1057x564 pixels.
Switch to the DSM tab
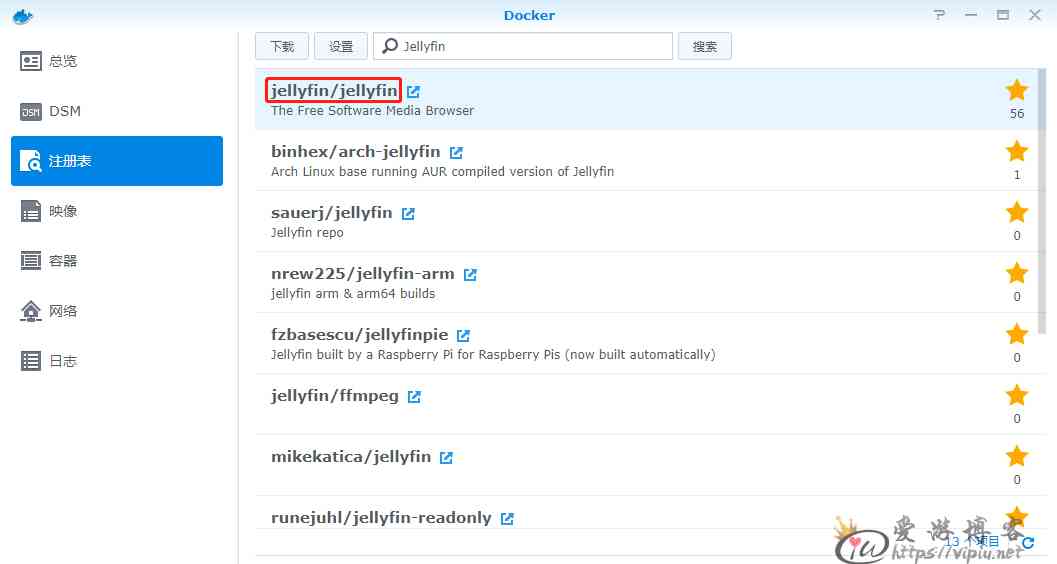(117, 111)
